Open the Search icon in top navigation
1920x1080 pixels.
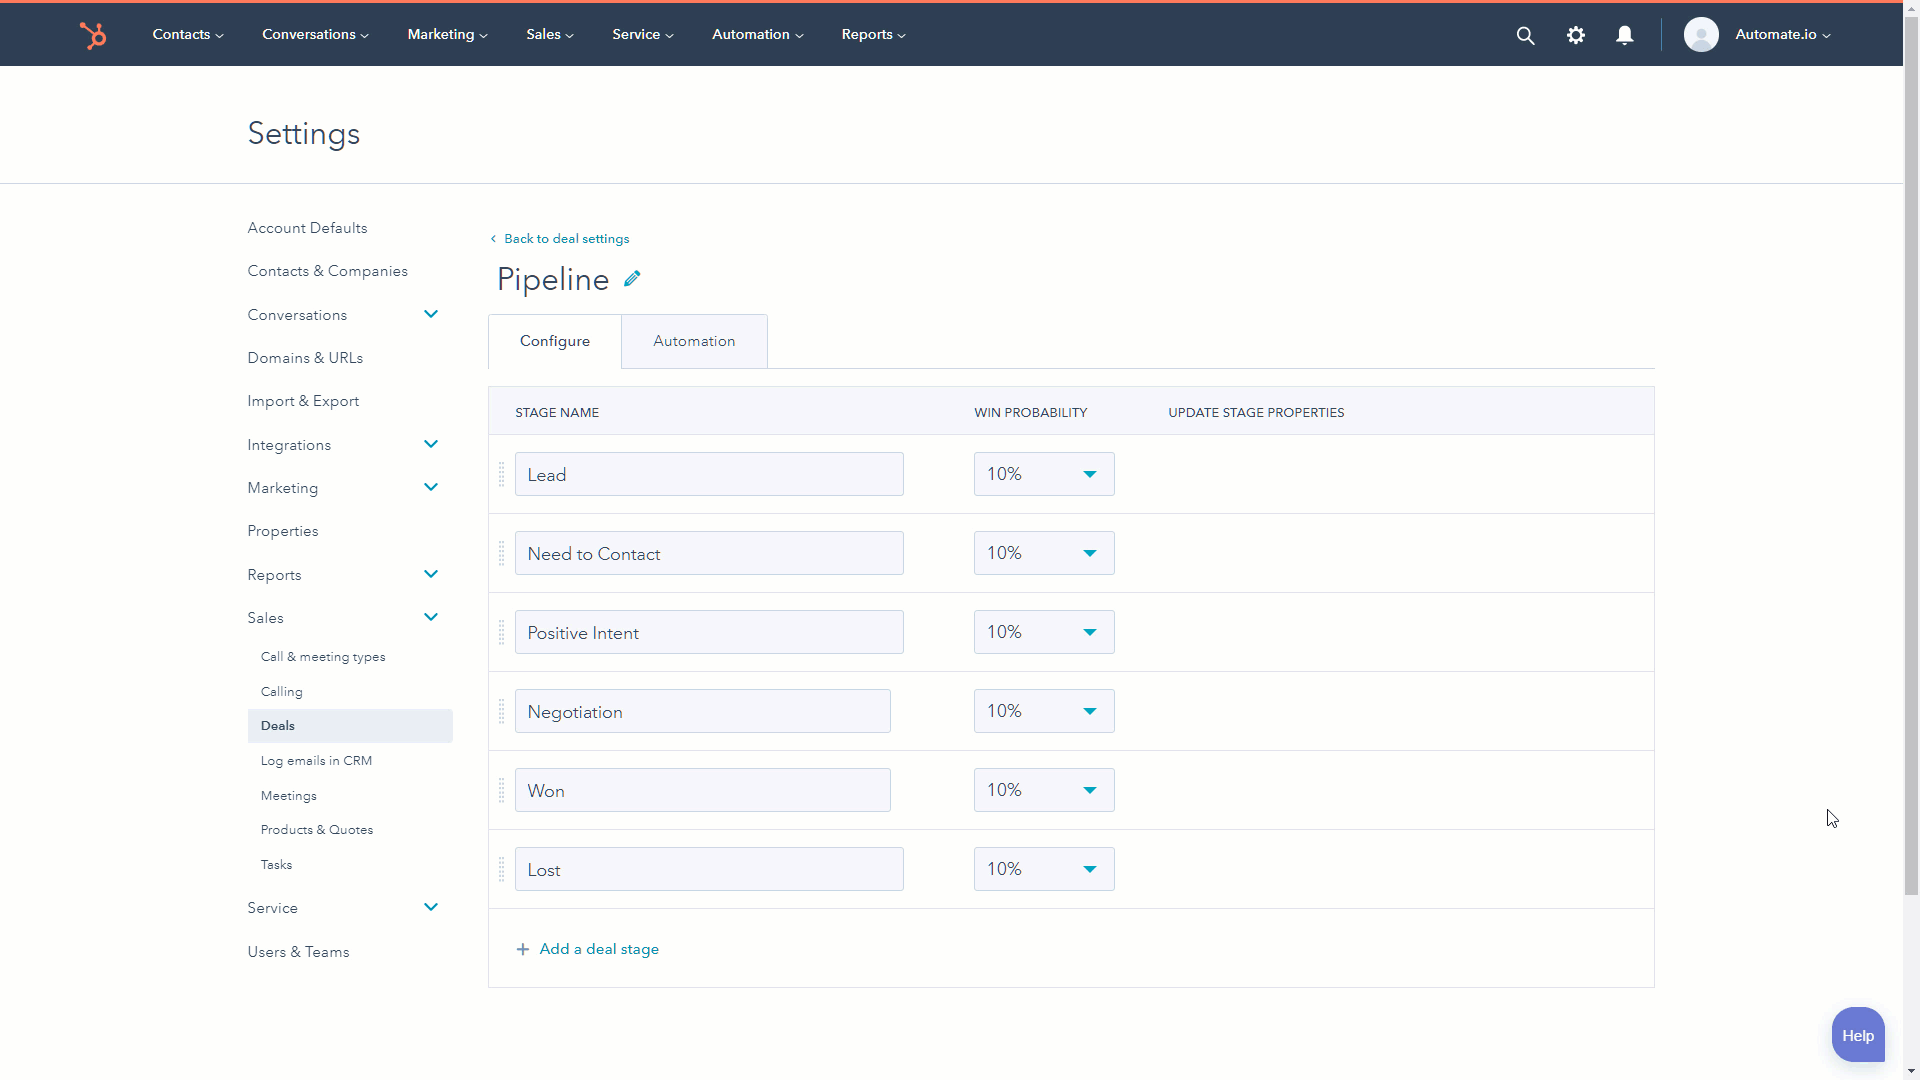pos(1526,36)
